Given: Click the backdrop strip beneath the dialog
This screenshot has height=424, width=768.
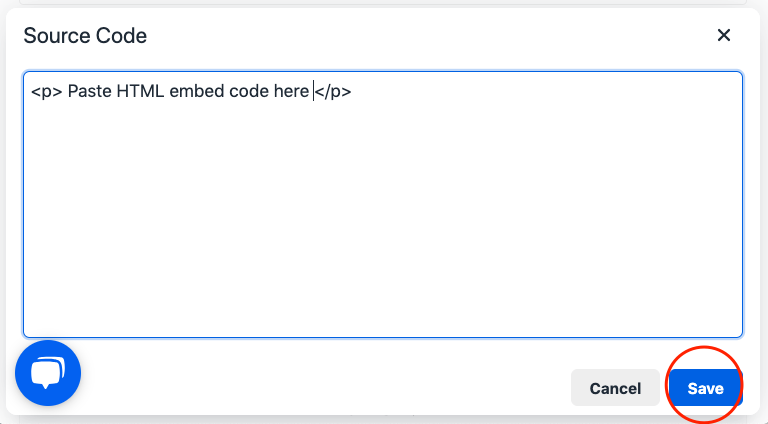Looking at the screenshot, I should coord(383,420).
